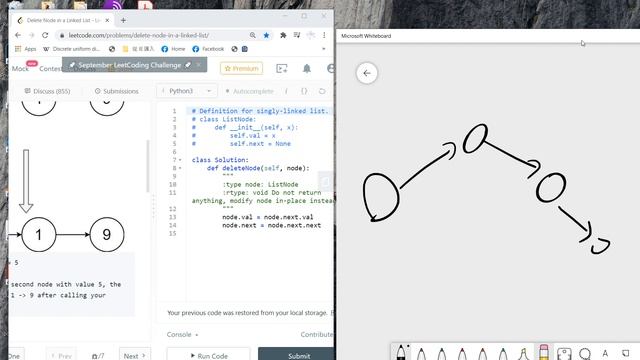Image resolution: width=640 pixels, height=360 pixels.
Task: Click the linked list node labeled 1
Action: click(39, 234)
